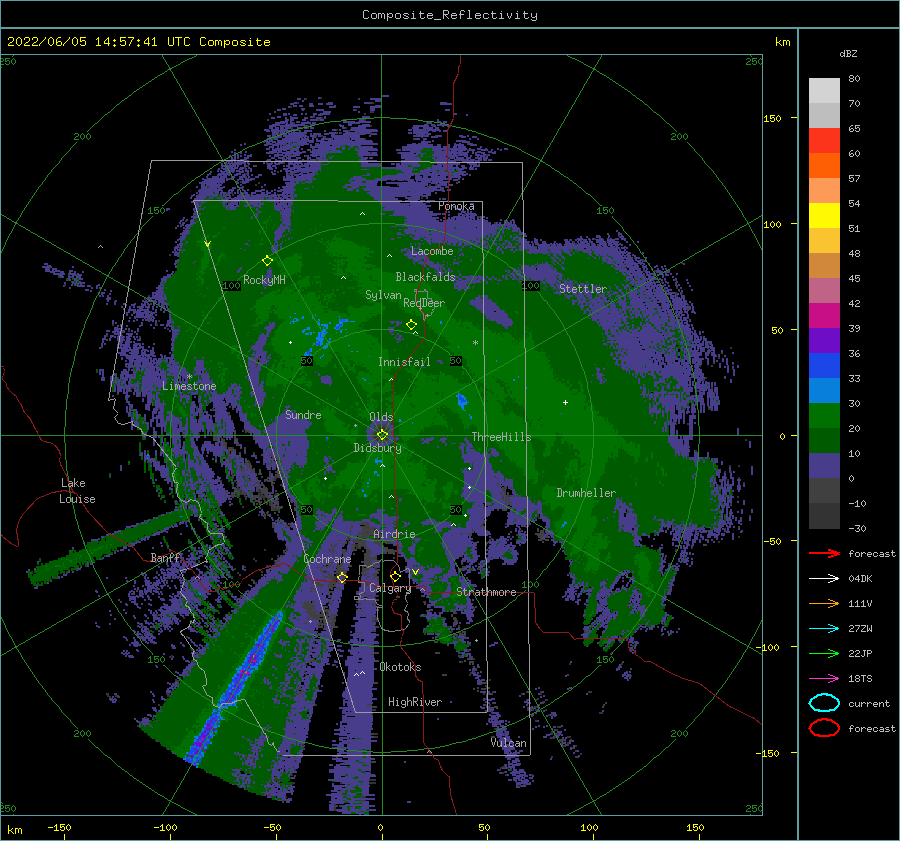Click the Airdrie city label
900x841 pixels.
tap(394, 534)
